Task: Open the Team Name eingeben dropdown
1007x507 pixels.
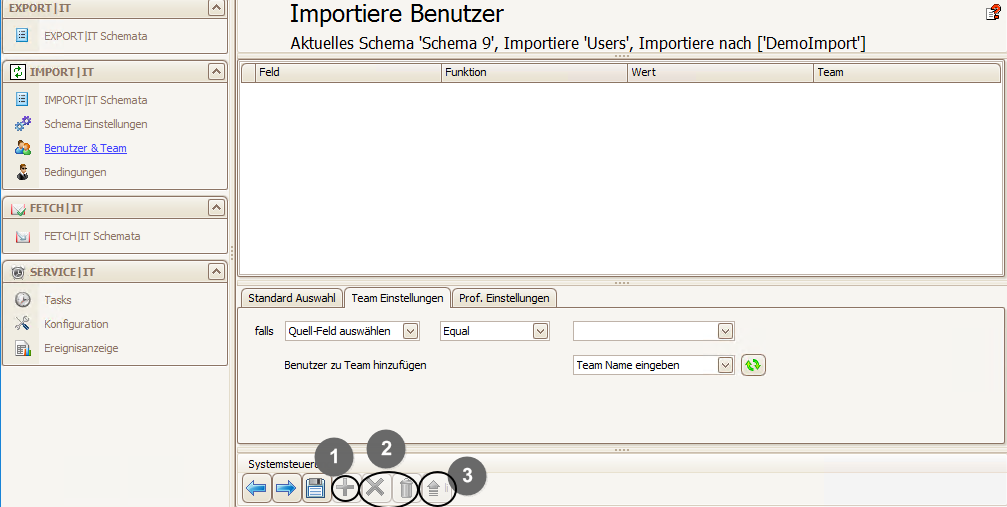Action: point(726,365)
